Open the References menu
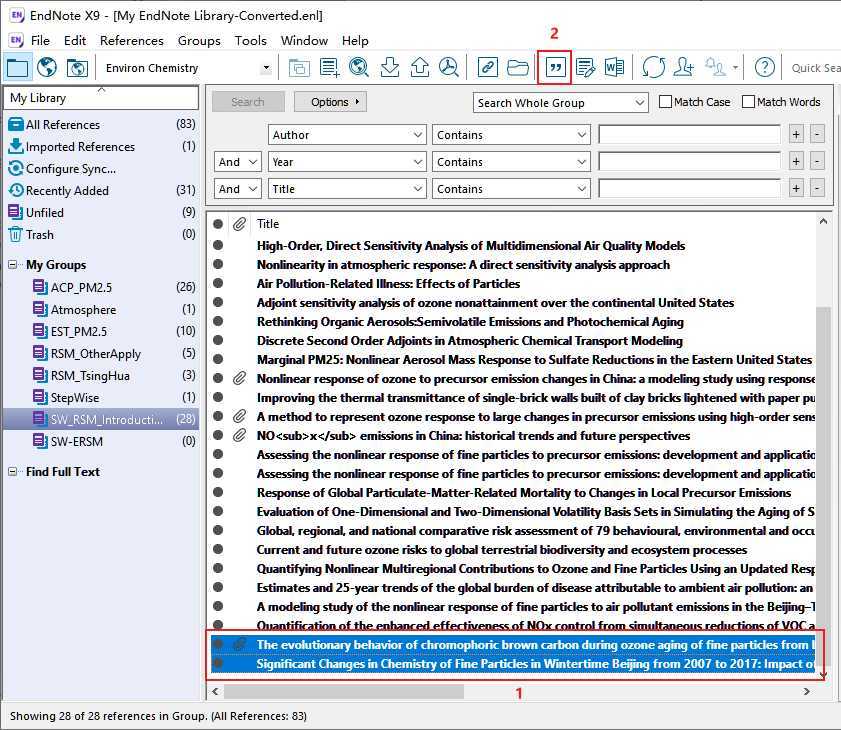The image size is (841, 730). tap(132, 41)
